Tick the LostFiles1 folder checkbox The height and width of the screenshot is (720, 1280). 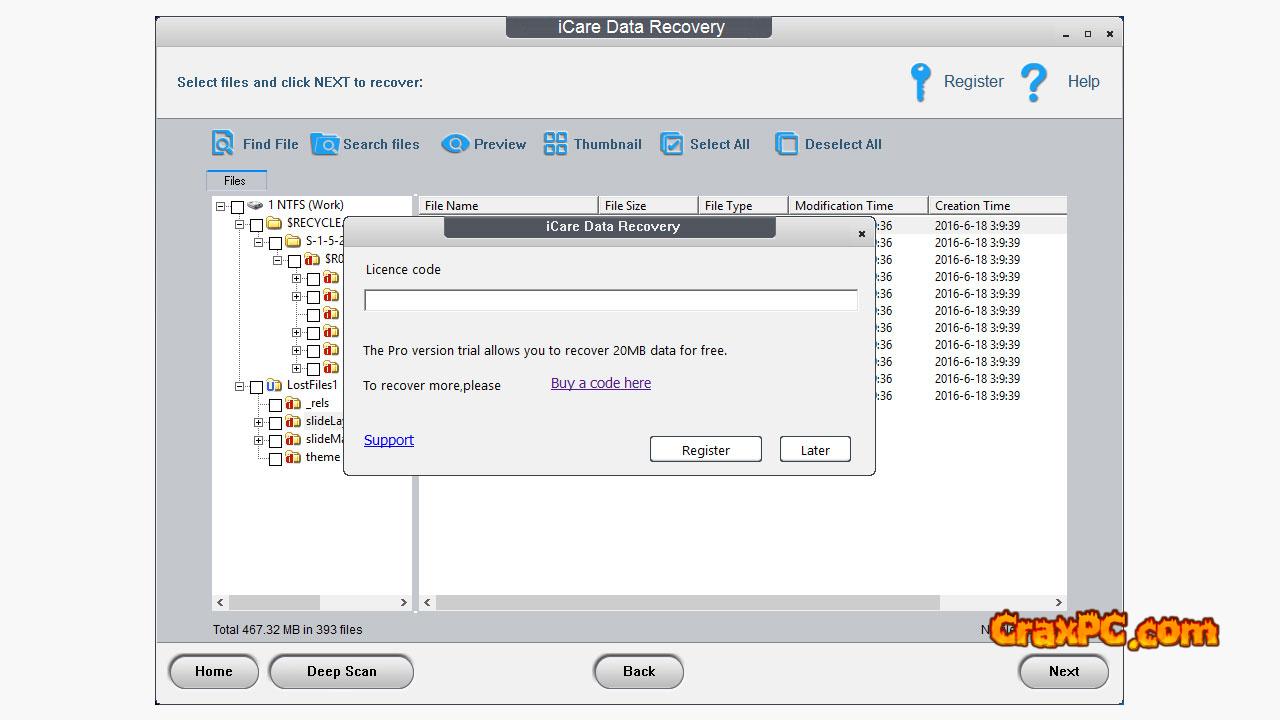pyautogui.click(x=256, y=387)
